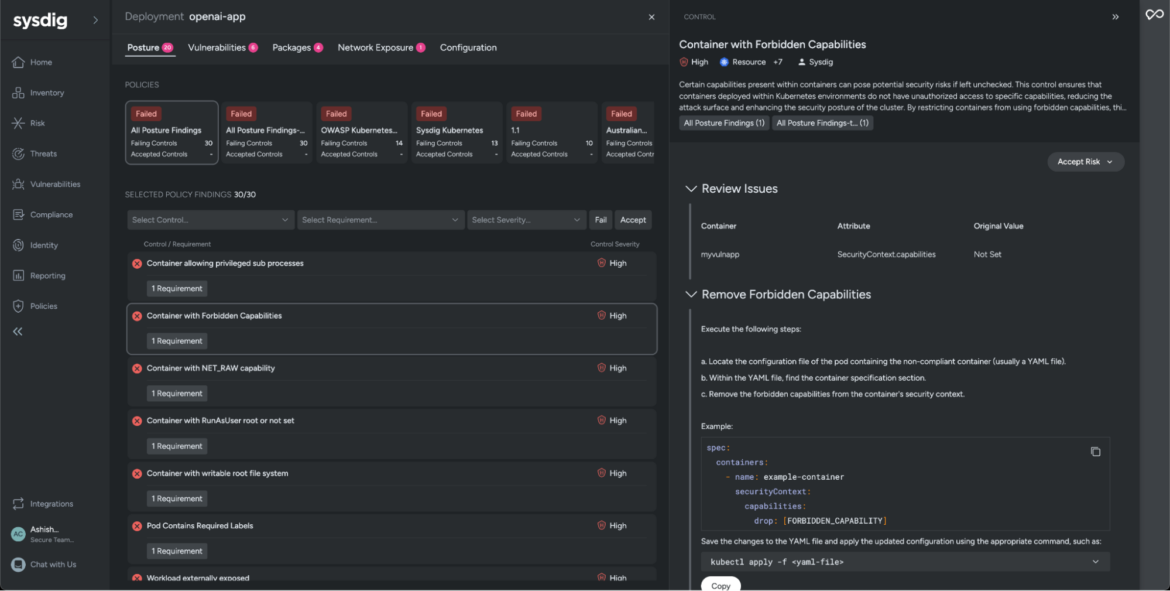1170x591 pixels.
Task: Switch to the Vulnerabilities tab
Action: 222,48
